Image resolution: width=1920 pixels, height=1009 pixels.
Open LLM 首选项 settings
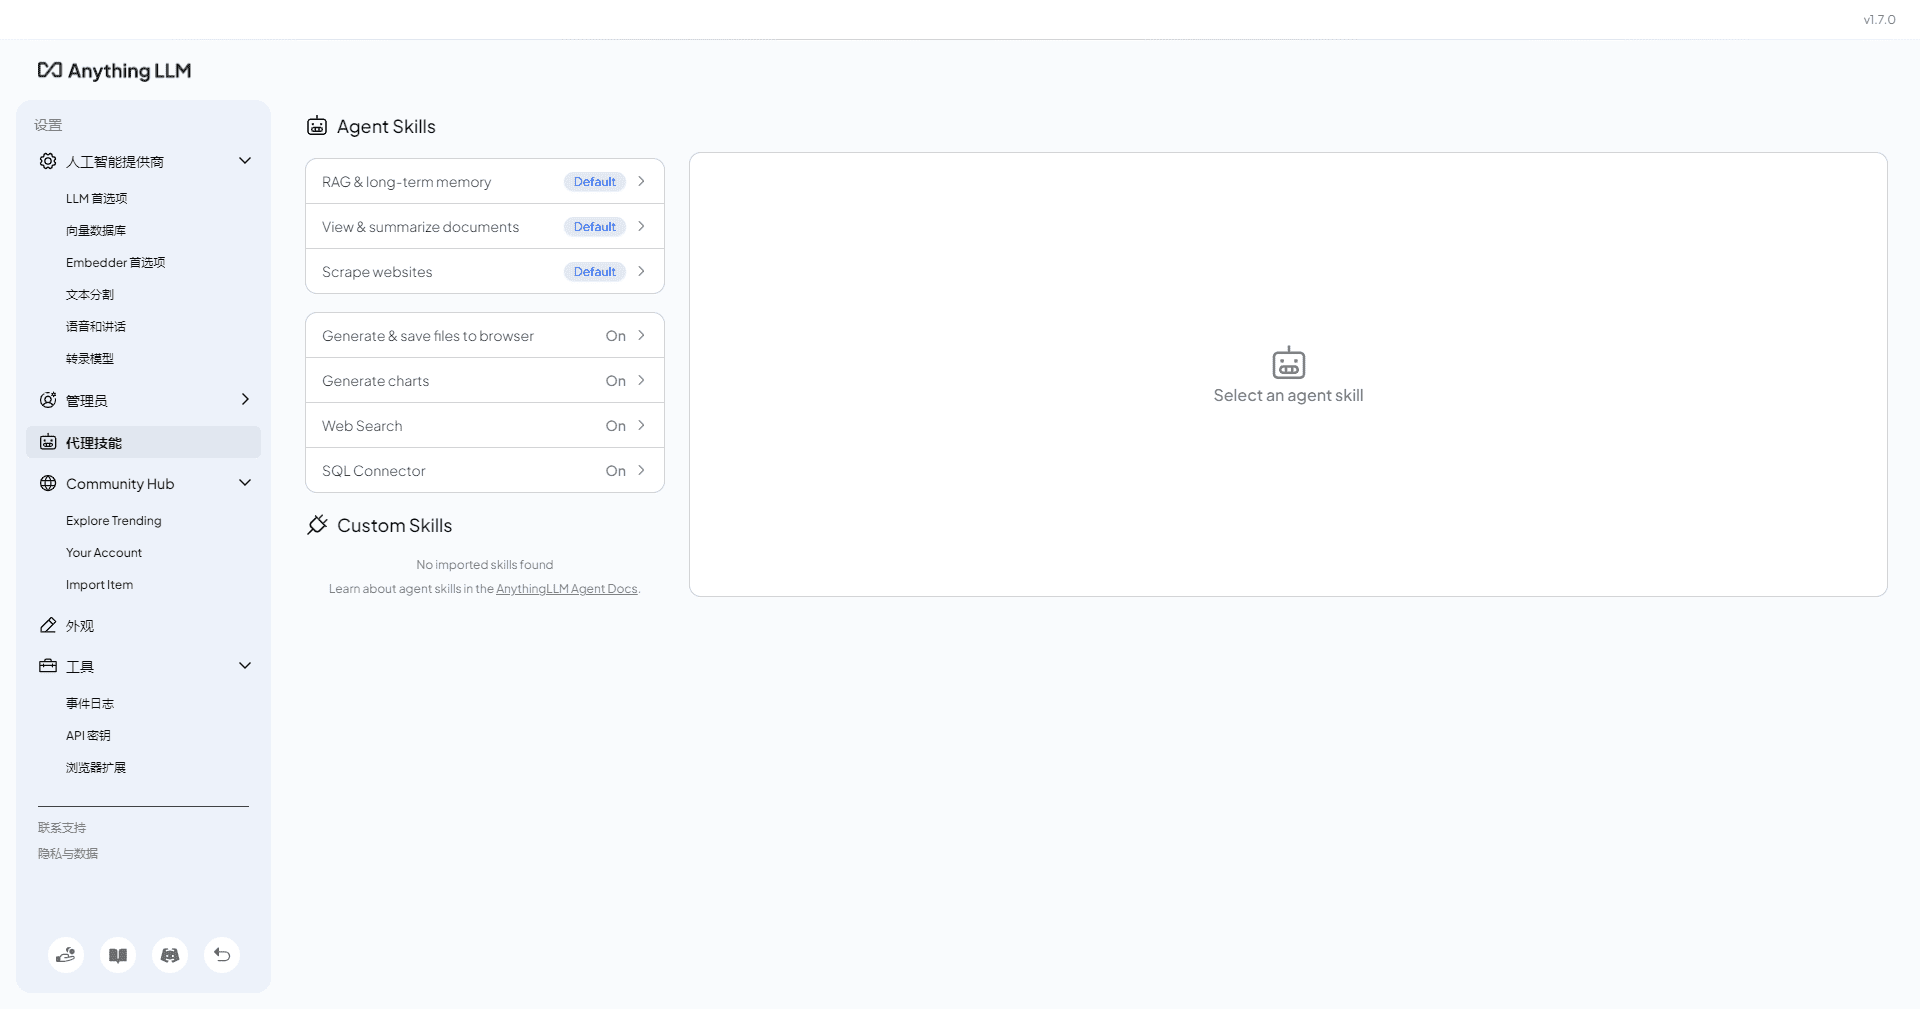pyautogui.click(x=97, y=198)
